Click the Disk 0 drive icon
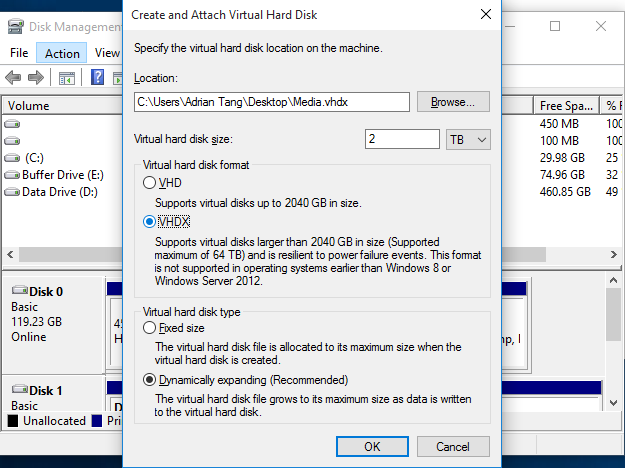 (20, 290)
